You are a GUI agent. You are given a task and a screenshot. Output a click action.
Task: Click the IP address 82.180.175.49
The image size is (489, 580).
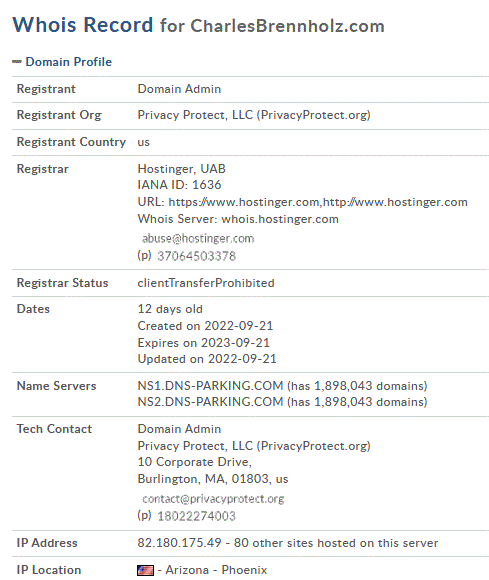179,543
